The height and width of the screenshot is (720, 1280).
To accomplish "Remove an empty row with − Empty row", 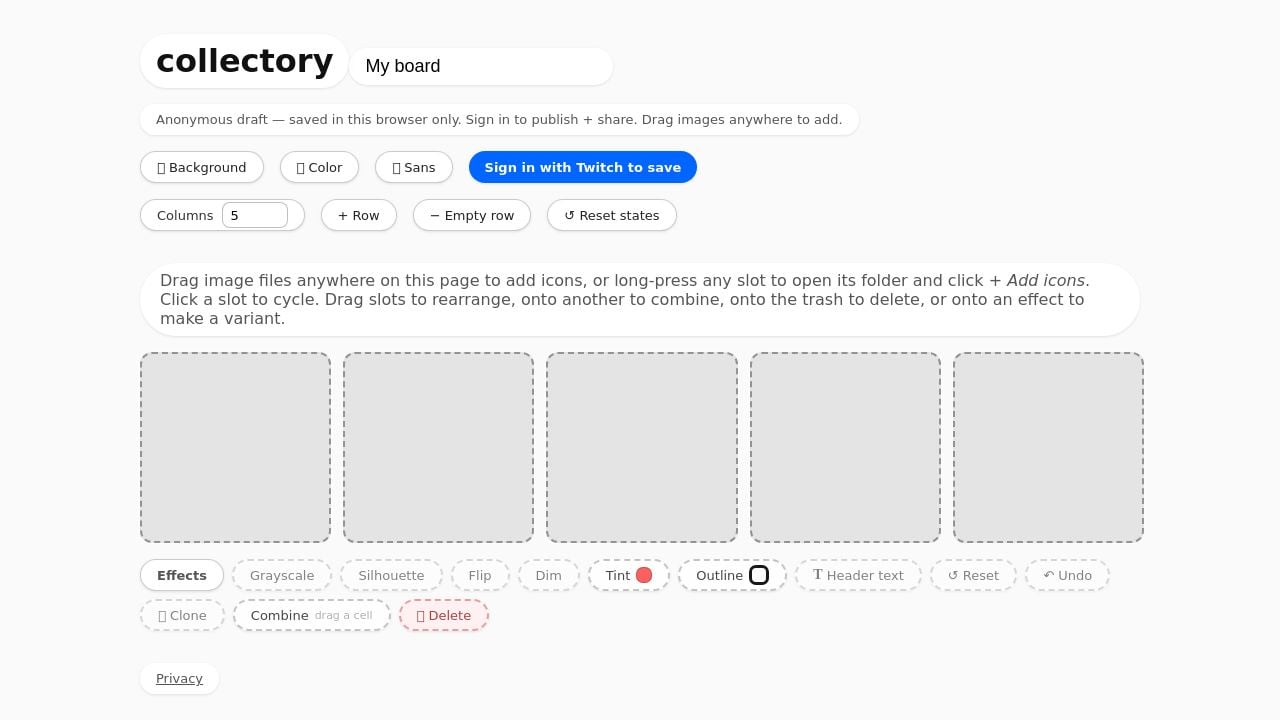I will click(x=472, y=215).
